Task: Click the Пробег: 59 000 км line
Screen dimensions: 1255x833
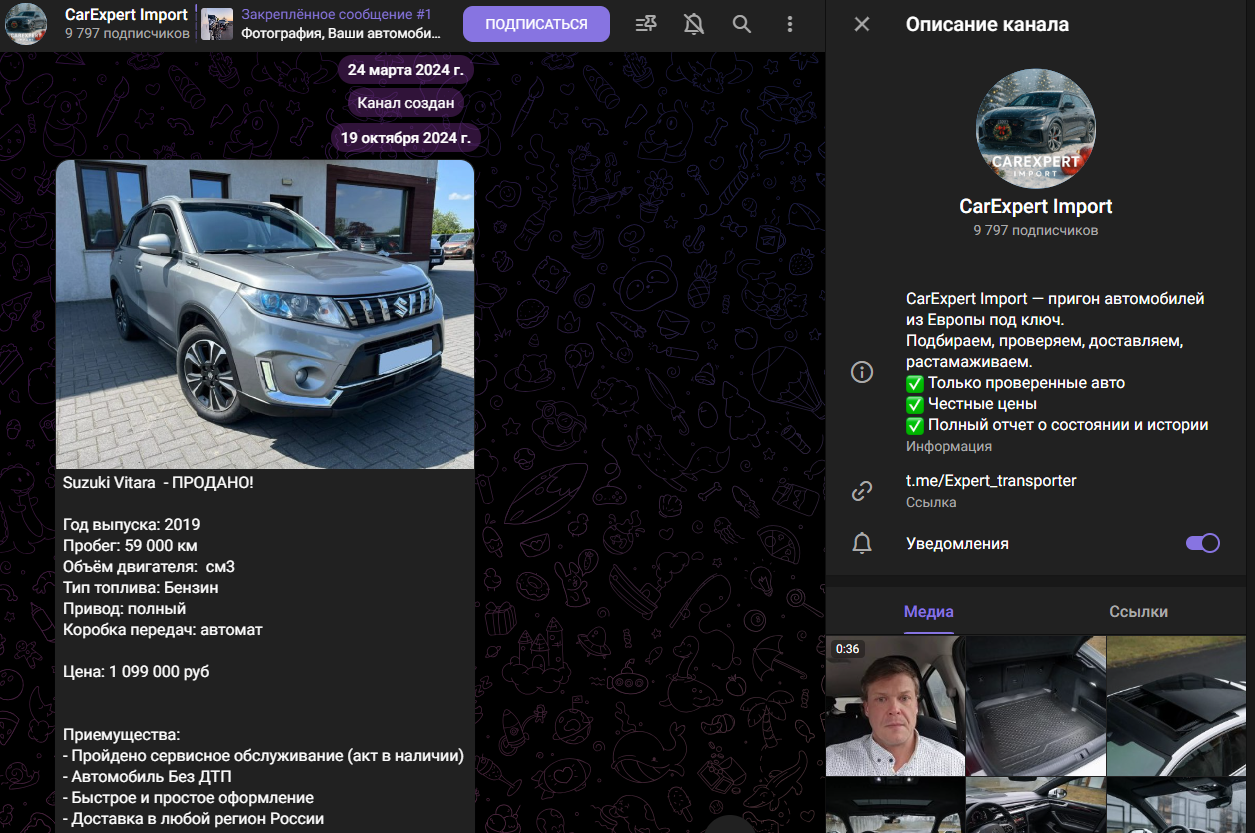Action: click(130, 545)
